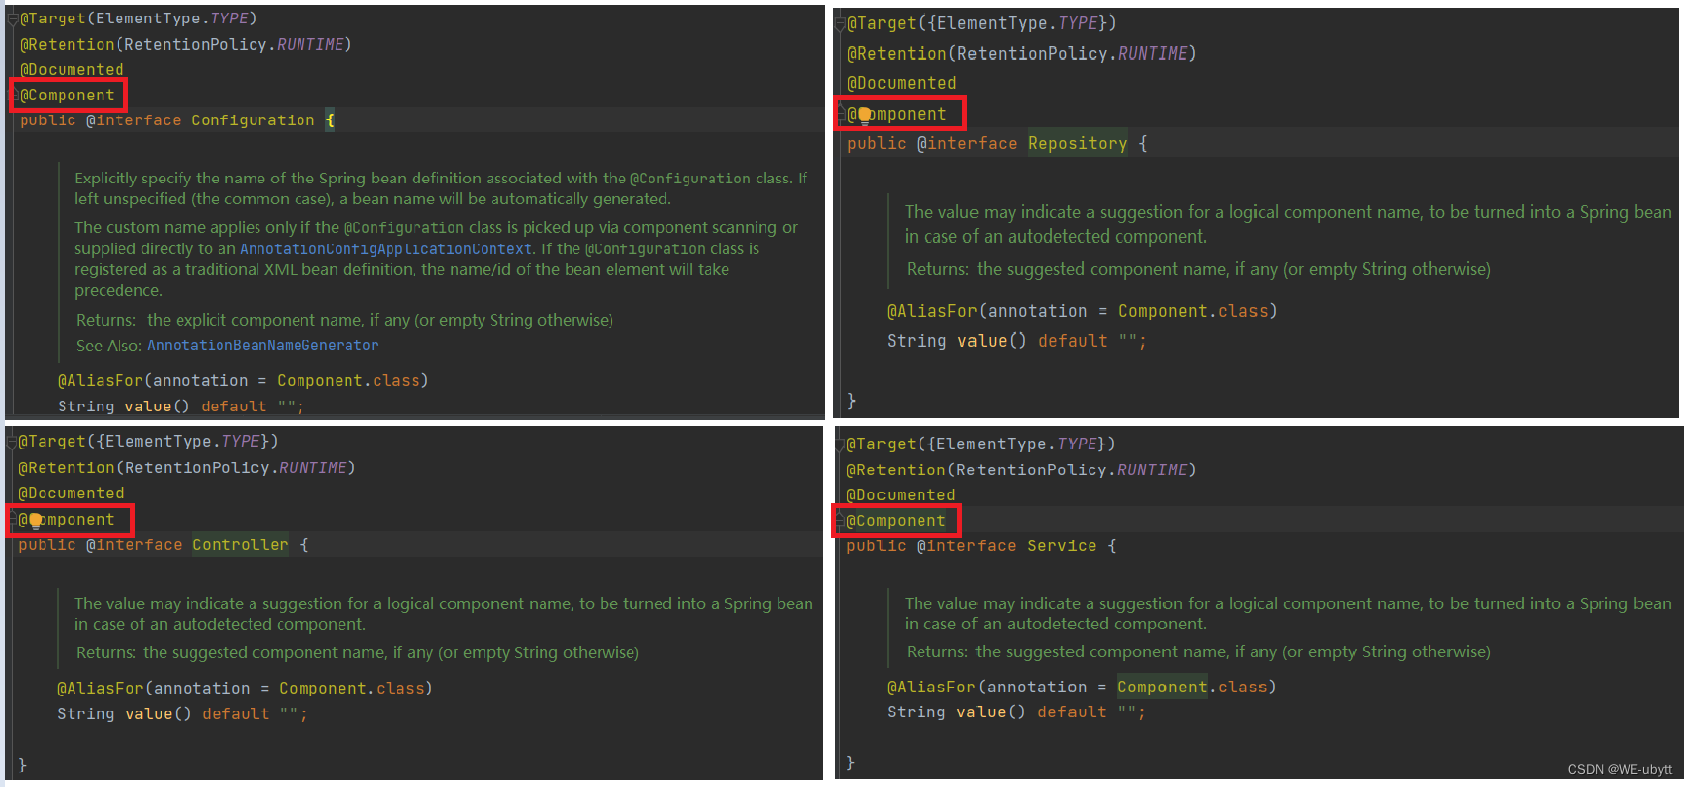Click @Documented in the Repository panel
The width and height of the screenshot is (1689, 787).
tap(901, 83)
